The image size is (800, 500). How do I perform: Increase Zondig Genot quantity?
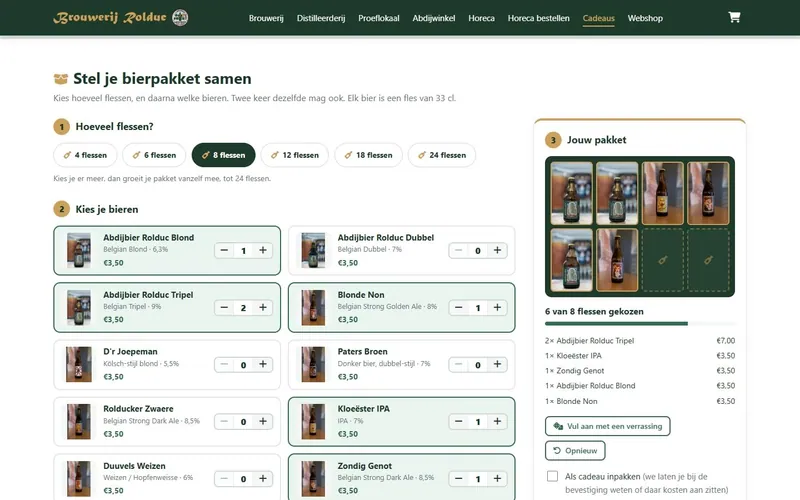click(497, 479)
